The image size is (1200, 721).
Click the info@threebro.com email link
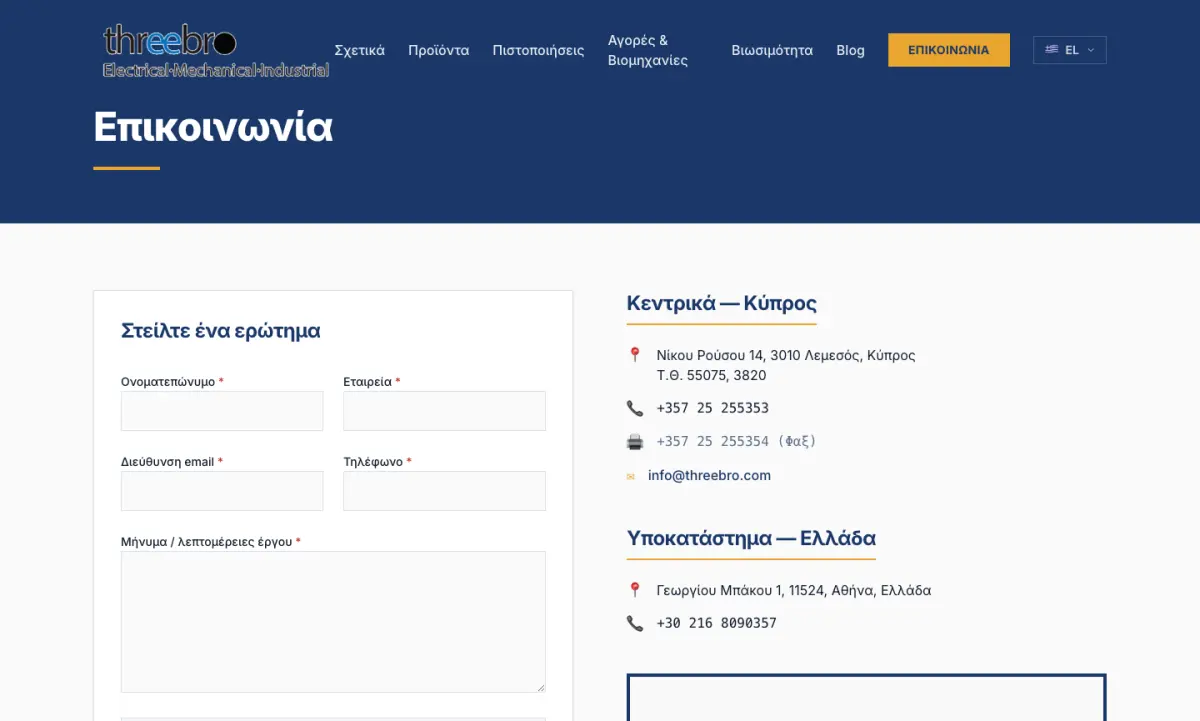pyautogui.click(x=709, y=476)
